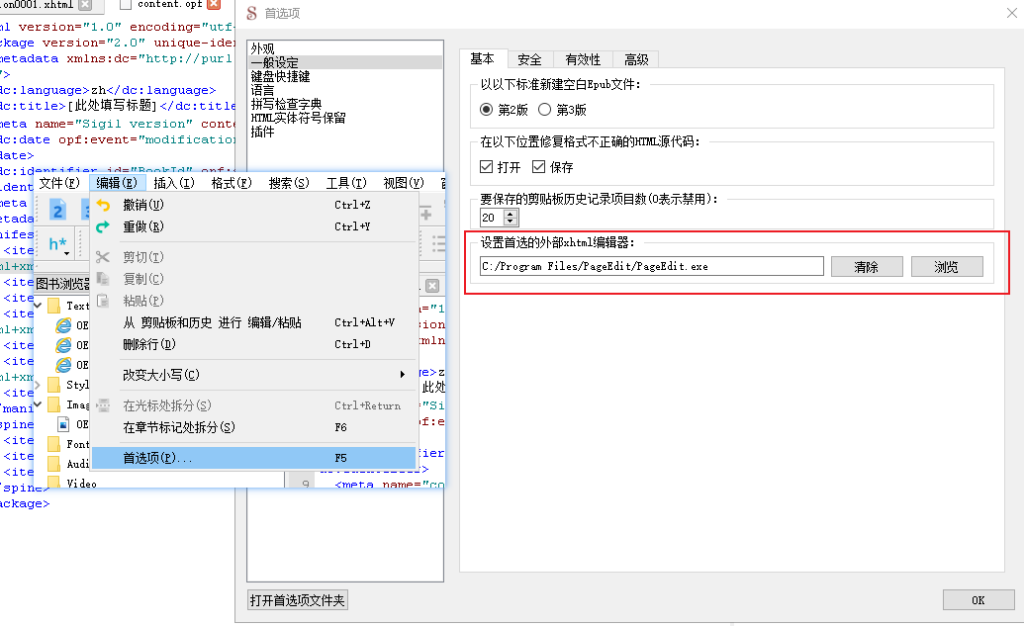Select the Fonts folder icon in Book Browser

(54, 444)
